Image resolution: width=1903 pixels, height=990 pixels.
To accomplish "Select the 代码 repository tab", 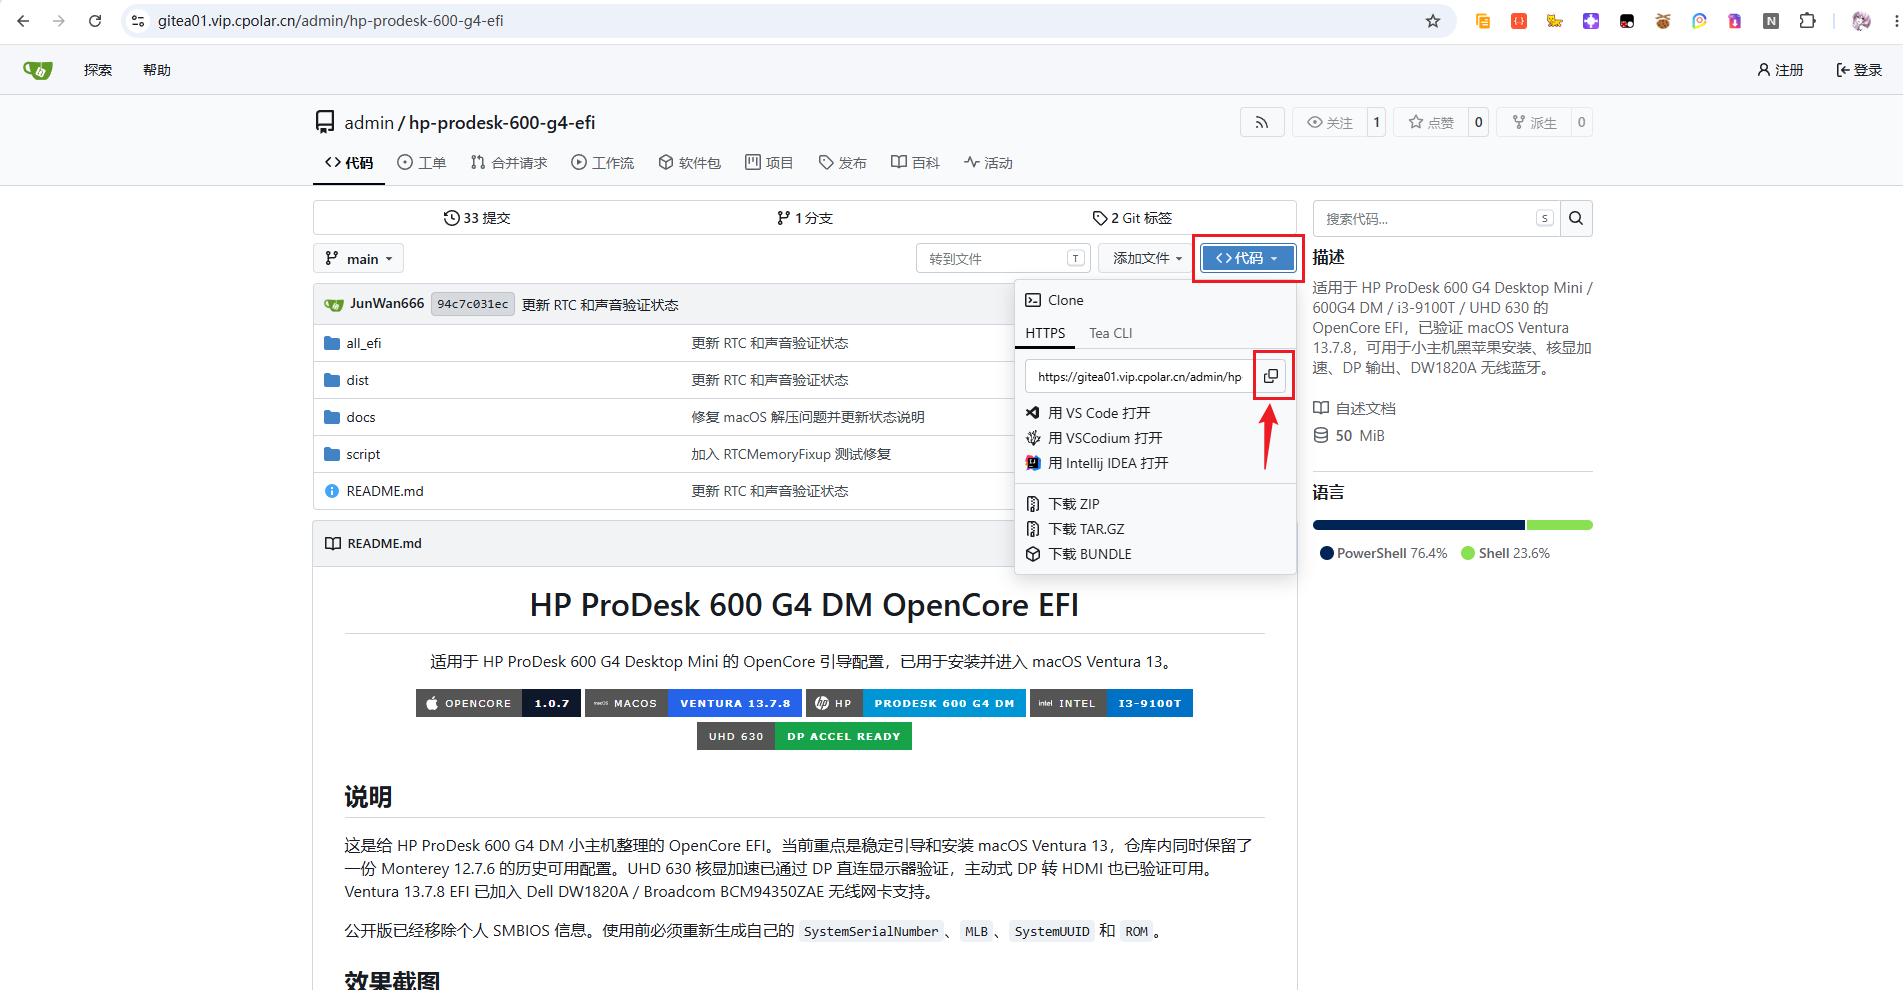I will pos(349,163).
